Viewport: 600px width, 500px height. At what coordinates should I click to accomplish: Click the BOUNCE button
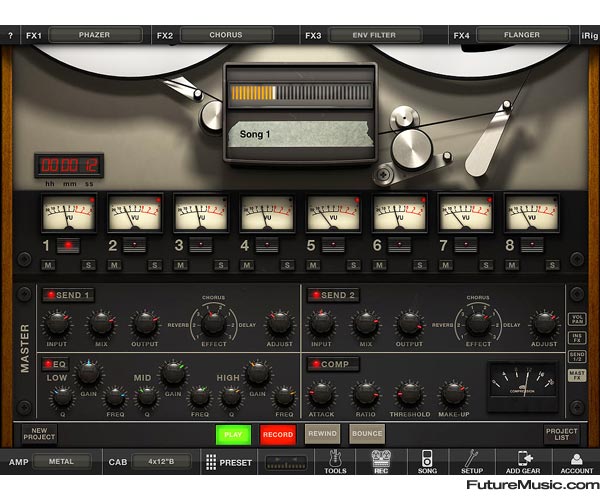[x=367, y=434]
